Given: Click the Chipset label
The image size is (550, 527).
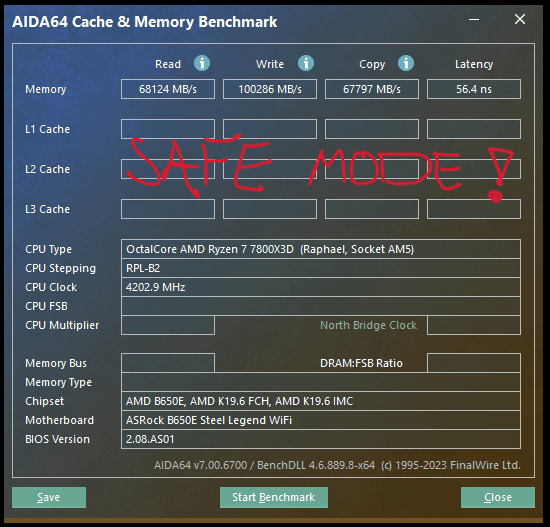Looking at the screenshot, I should point(45,401).
